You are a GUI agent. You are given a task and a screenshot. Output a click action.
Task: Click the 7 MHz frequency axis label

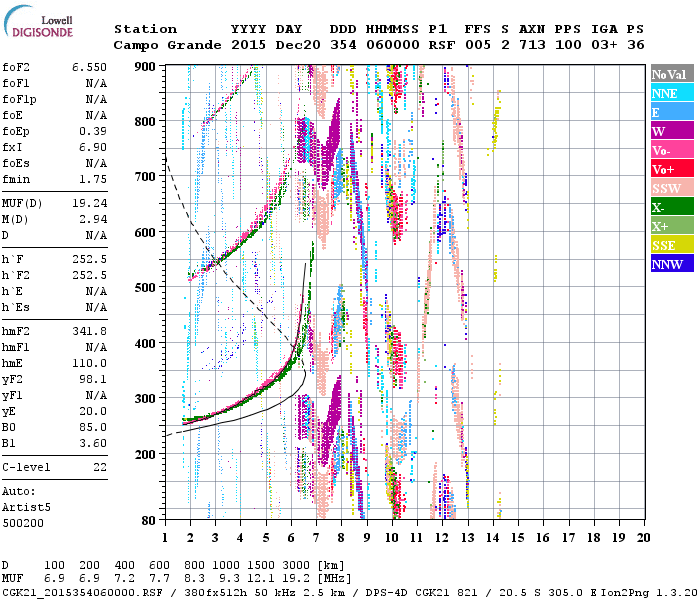pos(316,538)
